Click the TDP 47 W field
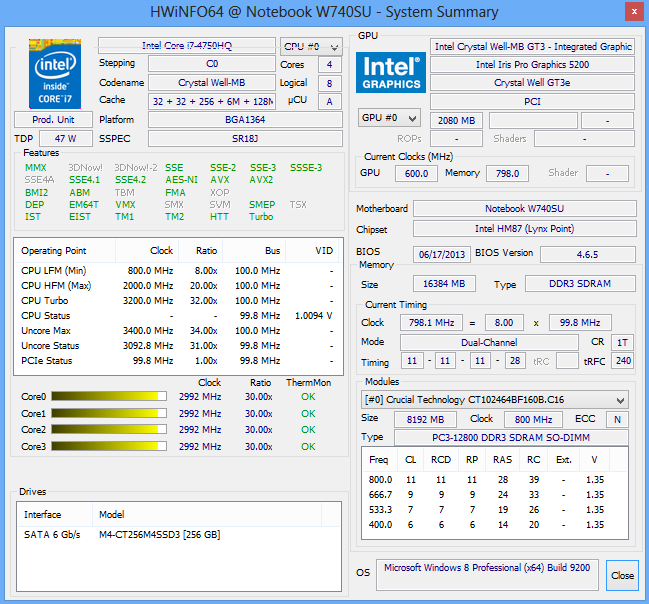Image resolution: width=649 pixels, height=604 pixels. 66,139
